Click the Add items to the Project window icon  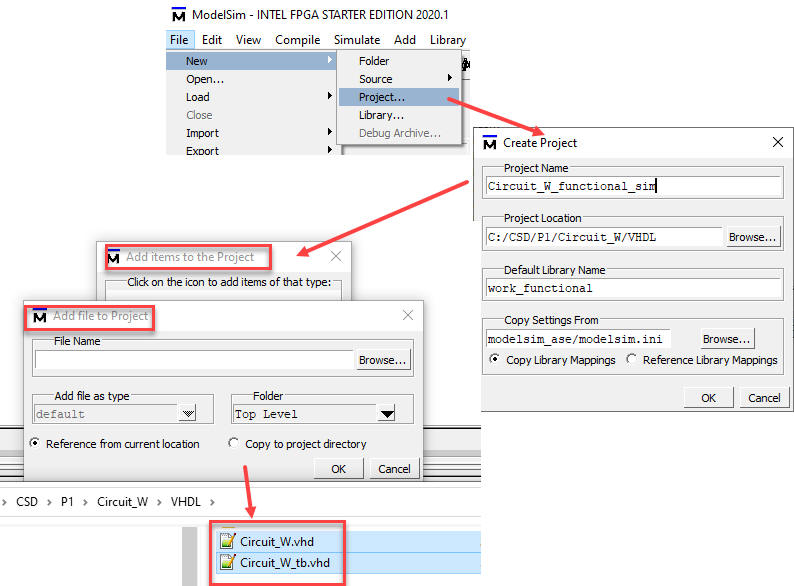[114, 257]
